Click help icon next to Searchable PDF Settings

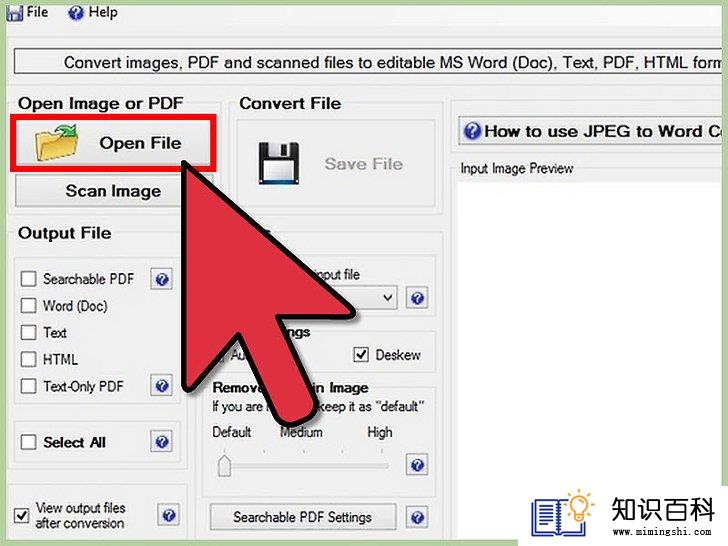coord(417,517)
